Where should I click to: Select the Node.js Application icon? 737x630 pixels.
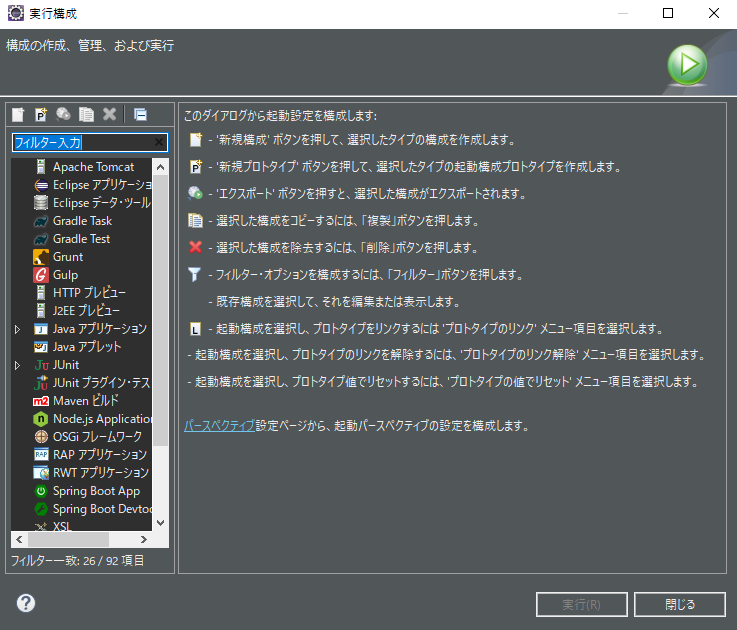click(41, 418)
